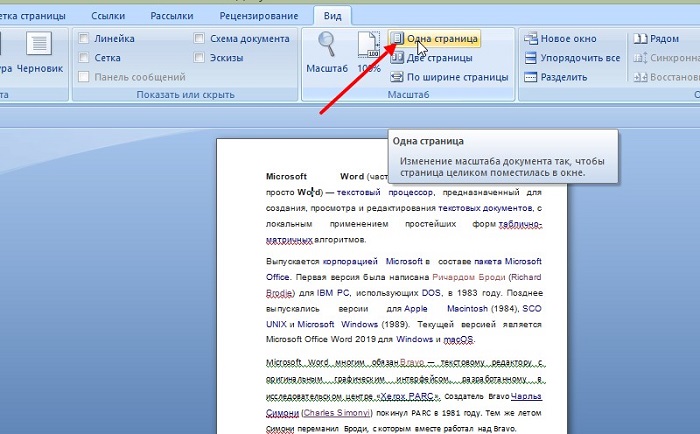Image resolution: width=700 pixels, height=434 pixels.
Task: Open the Вид ribbon tab
Action: coord(333,16)
